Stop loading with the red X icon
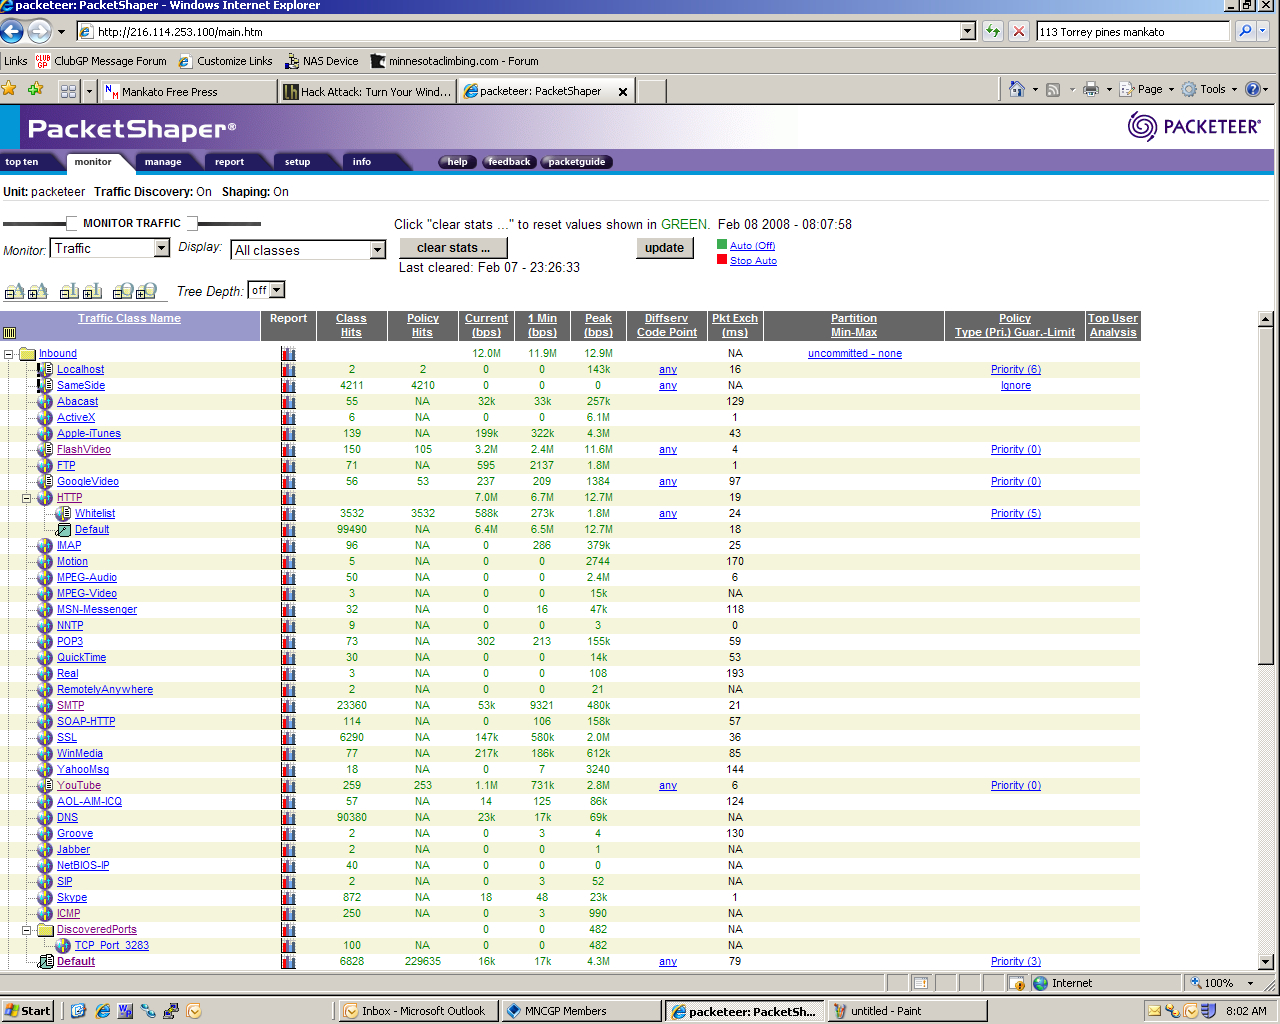The image size is (1280, 1024). click(1019, 31)
